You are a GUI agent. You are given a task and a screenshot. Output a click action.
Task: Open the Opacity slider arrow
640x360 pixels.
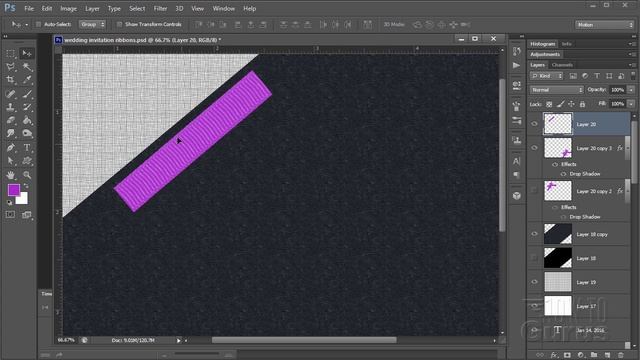point(631,90)
